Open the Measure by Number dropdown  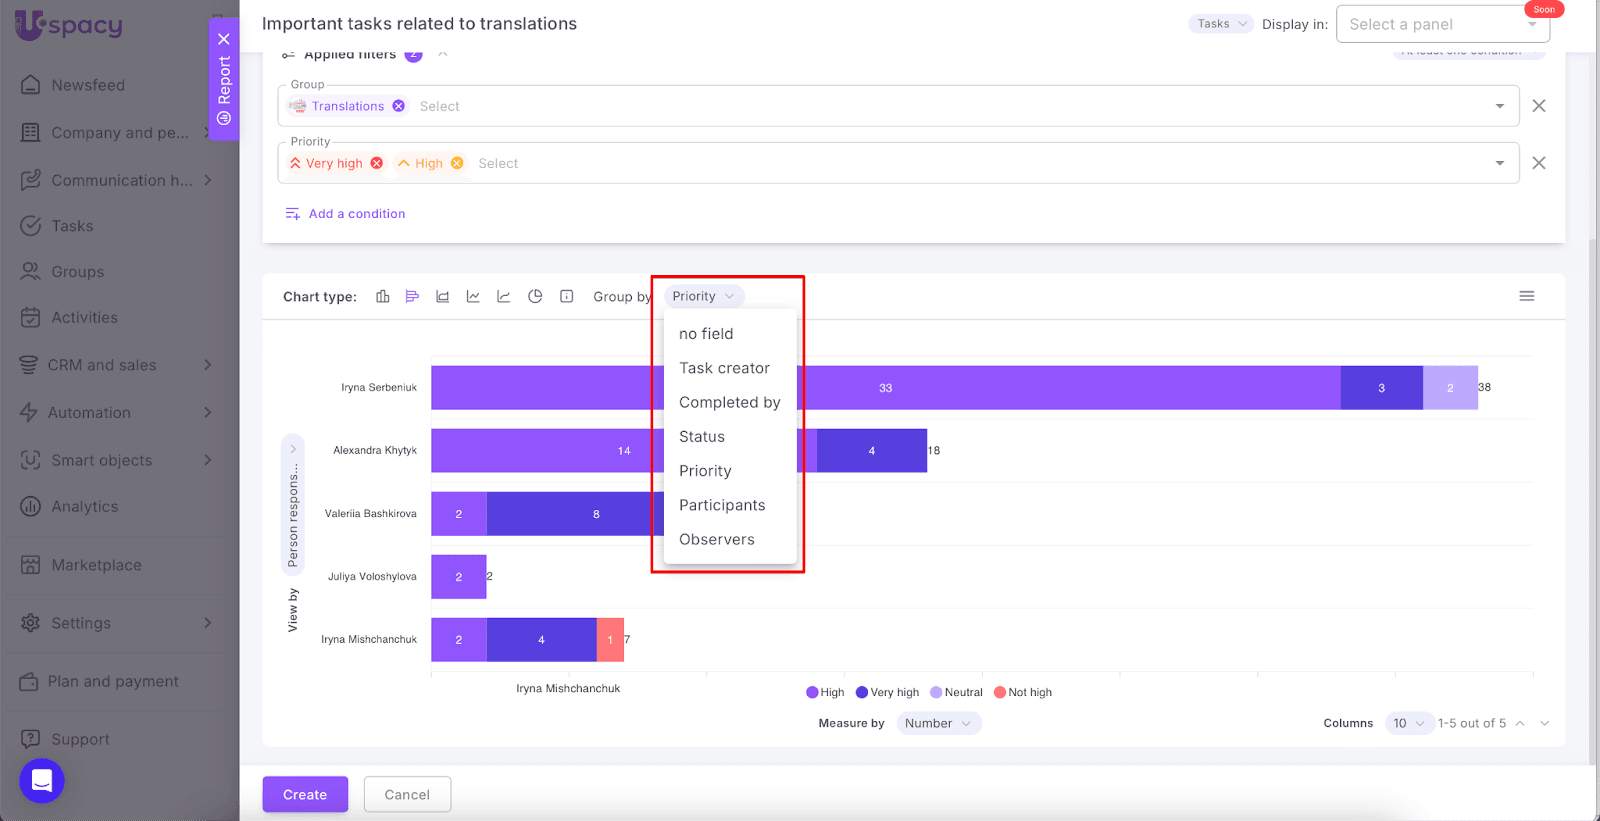(938, 723)
